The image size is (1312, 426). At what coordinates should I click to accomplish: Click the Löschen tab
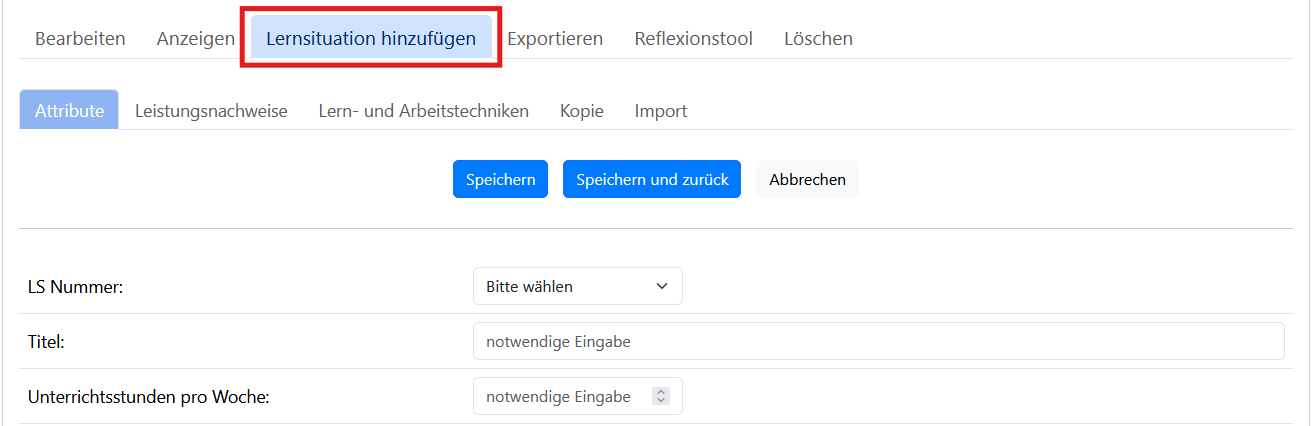818,39
